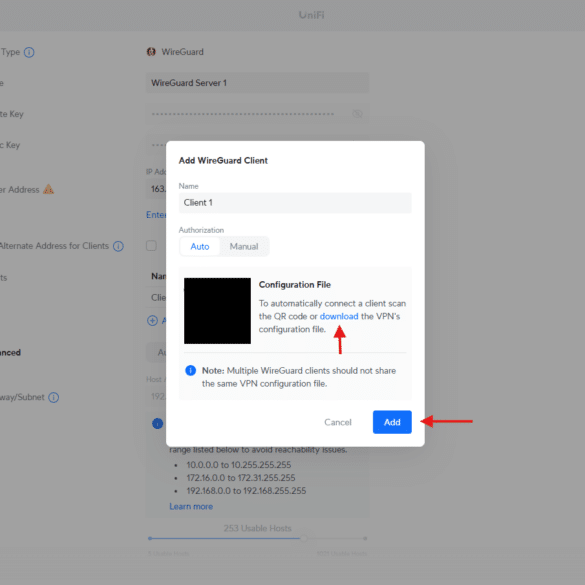Viewport: 585px width, 585px height.
Task: Click the download configuration file link
Action: (x=339, y=316)
